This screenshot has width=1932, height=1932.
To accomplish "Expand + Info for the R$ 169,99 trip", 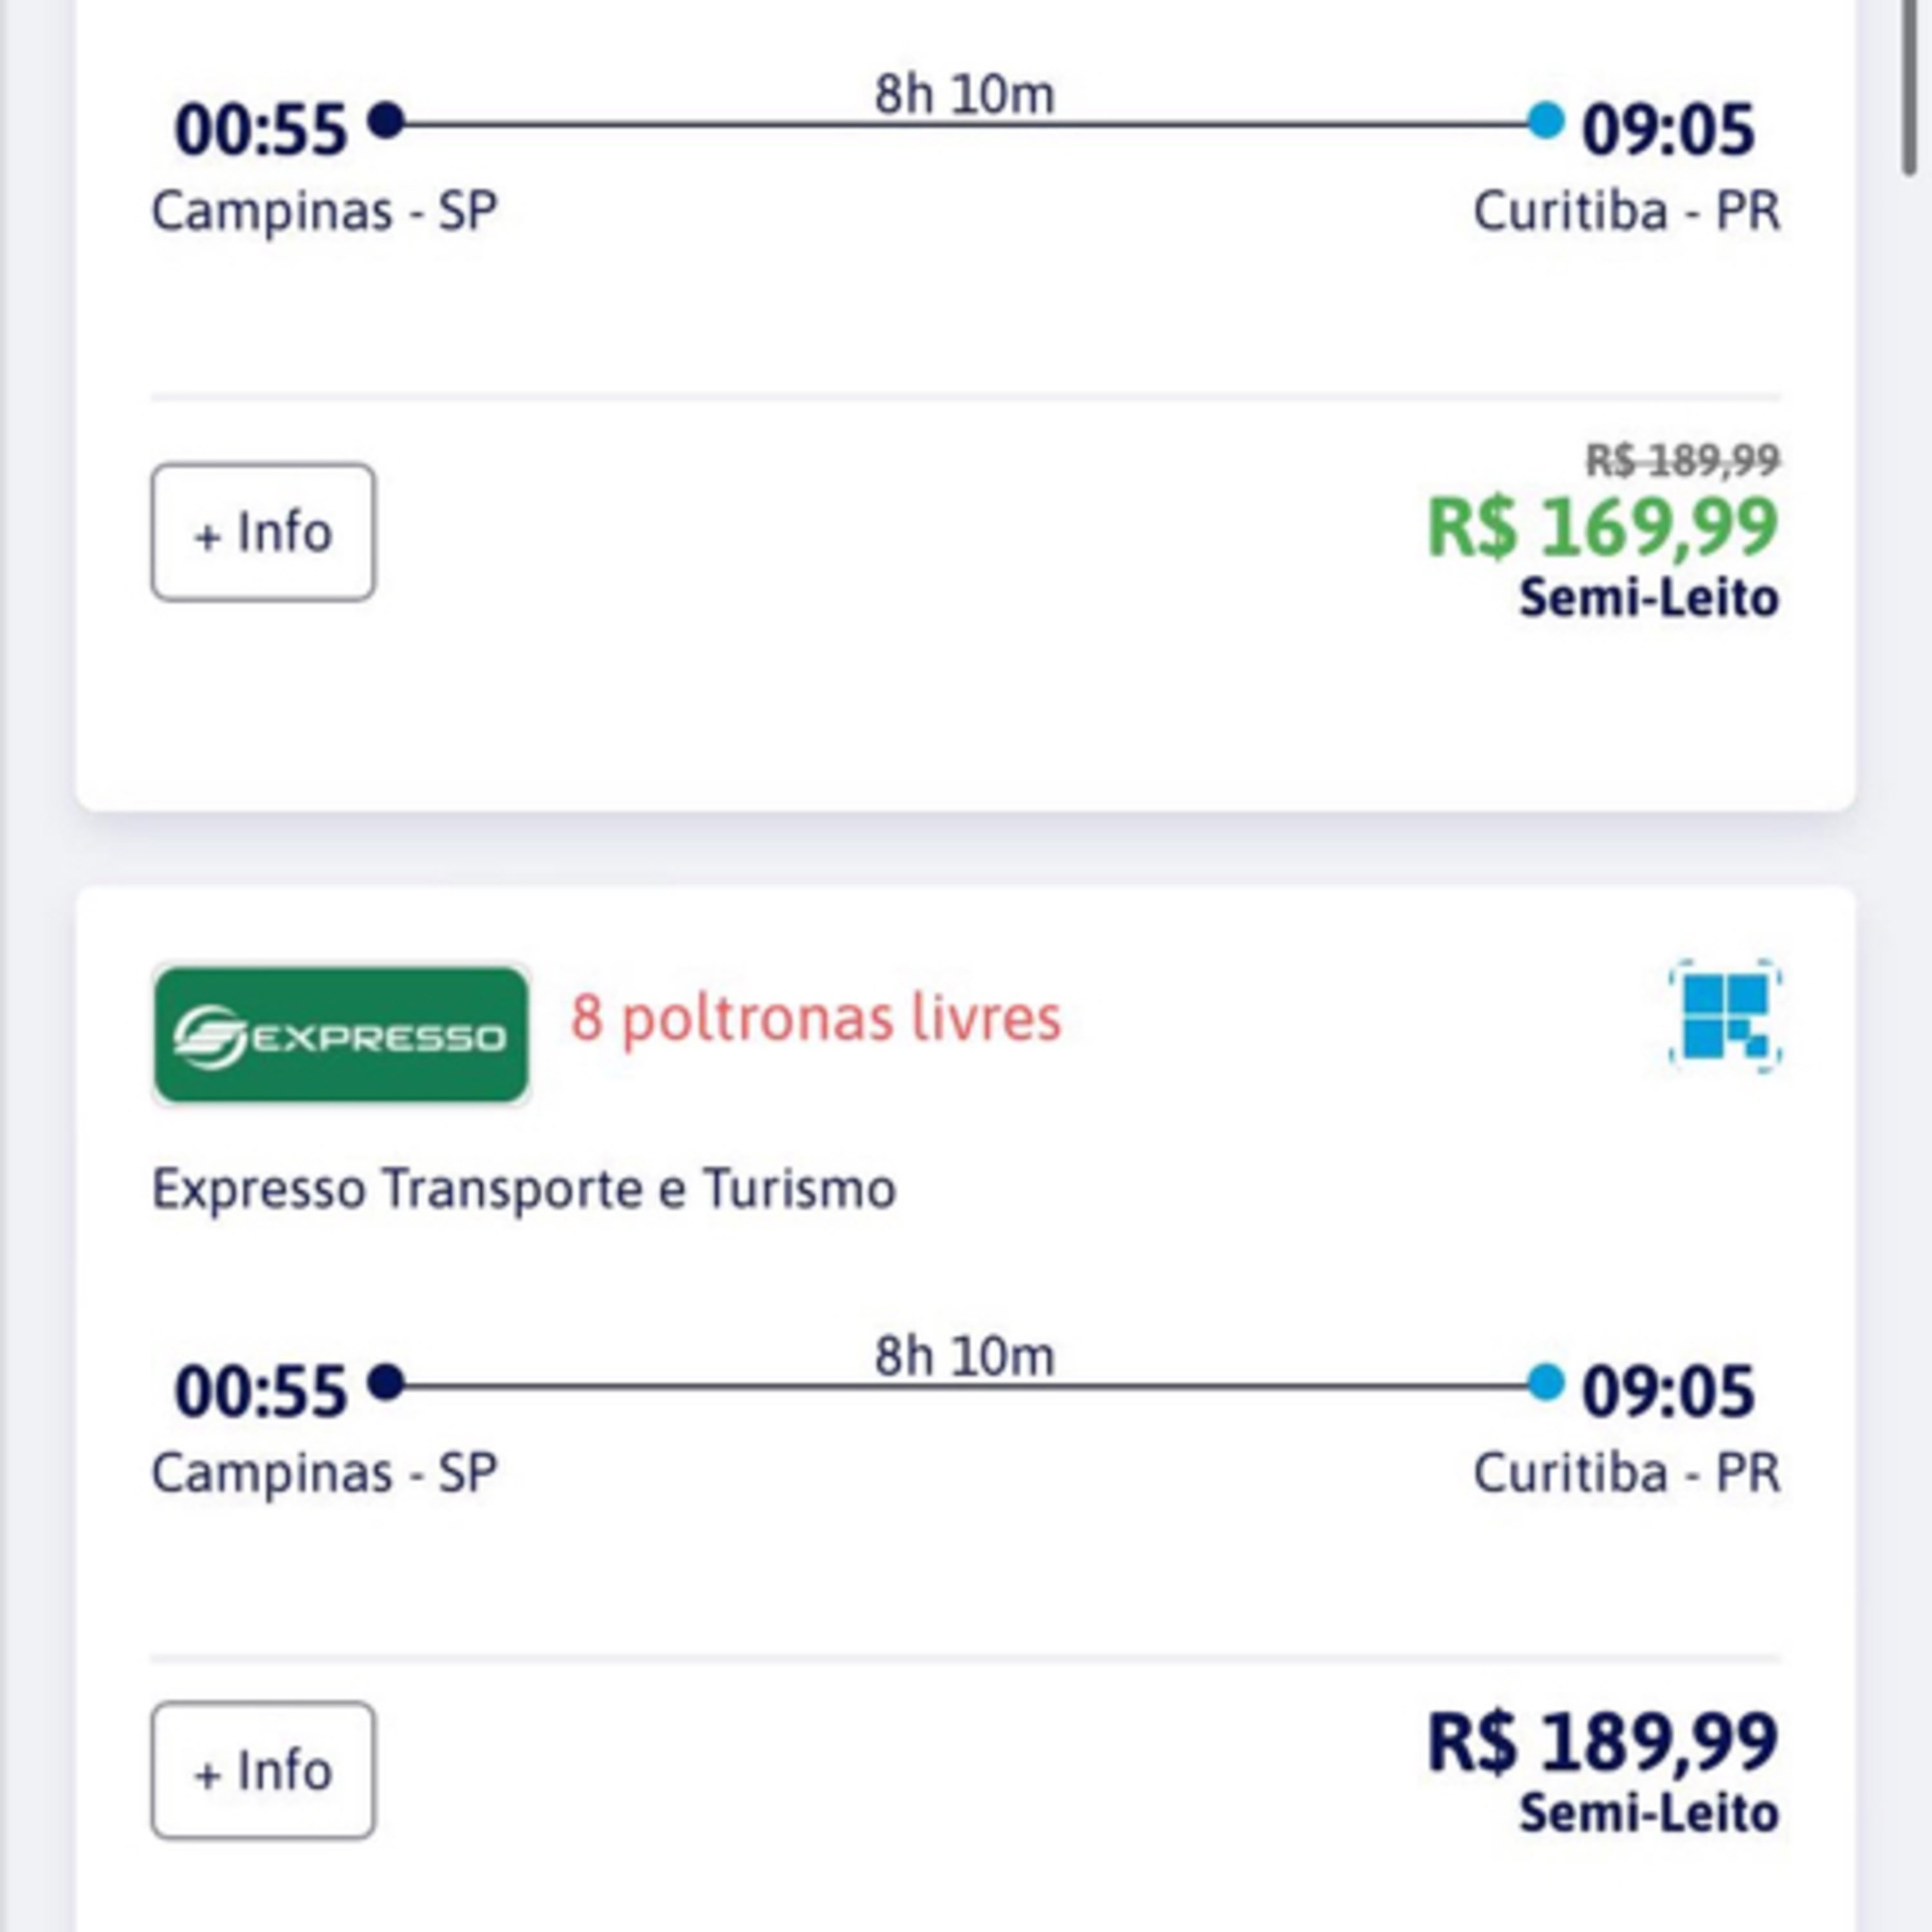I will (263, 532).
